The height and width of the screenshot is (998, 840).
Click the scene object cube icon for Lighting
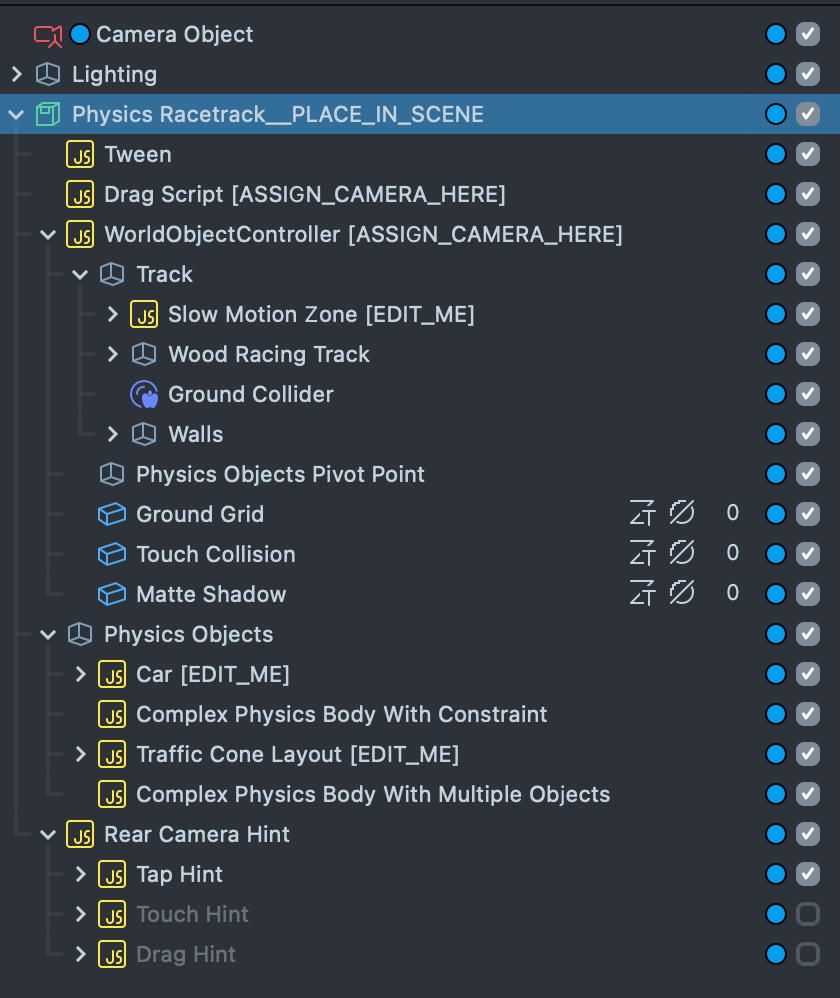(x=47, y=75)
